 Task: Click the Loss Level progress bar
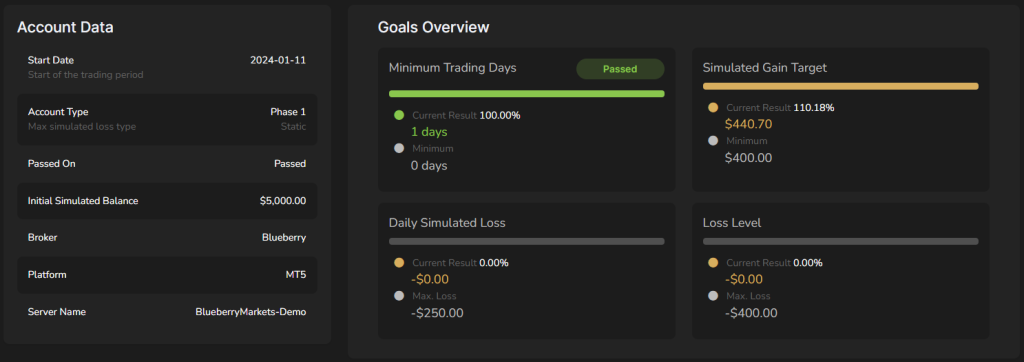click(840, 242)
